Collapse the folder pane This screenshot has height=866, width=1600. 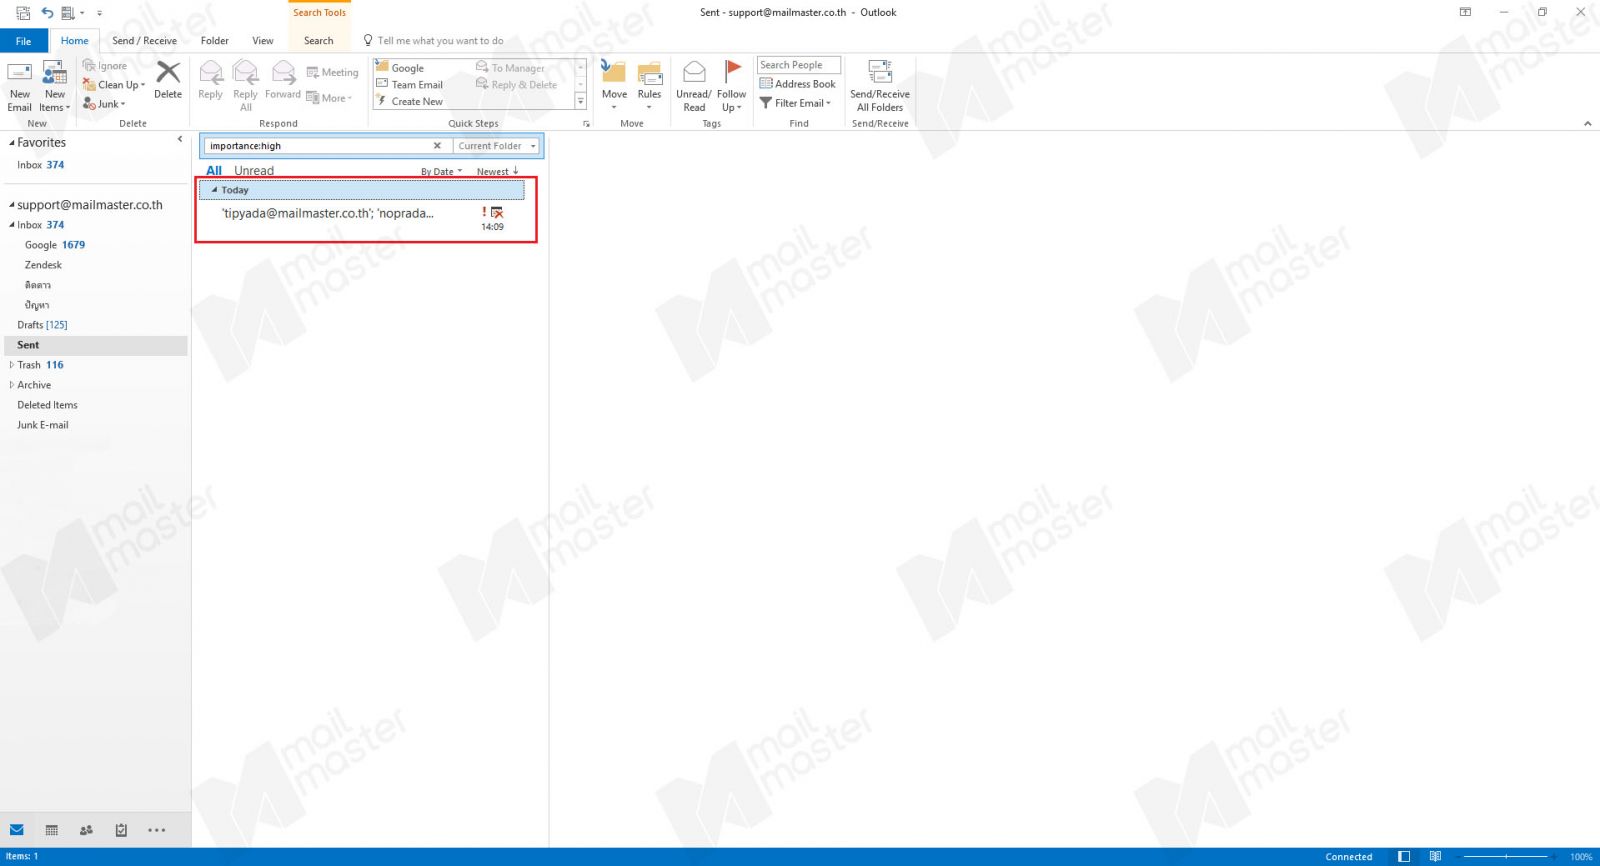(x=180, y=139)
